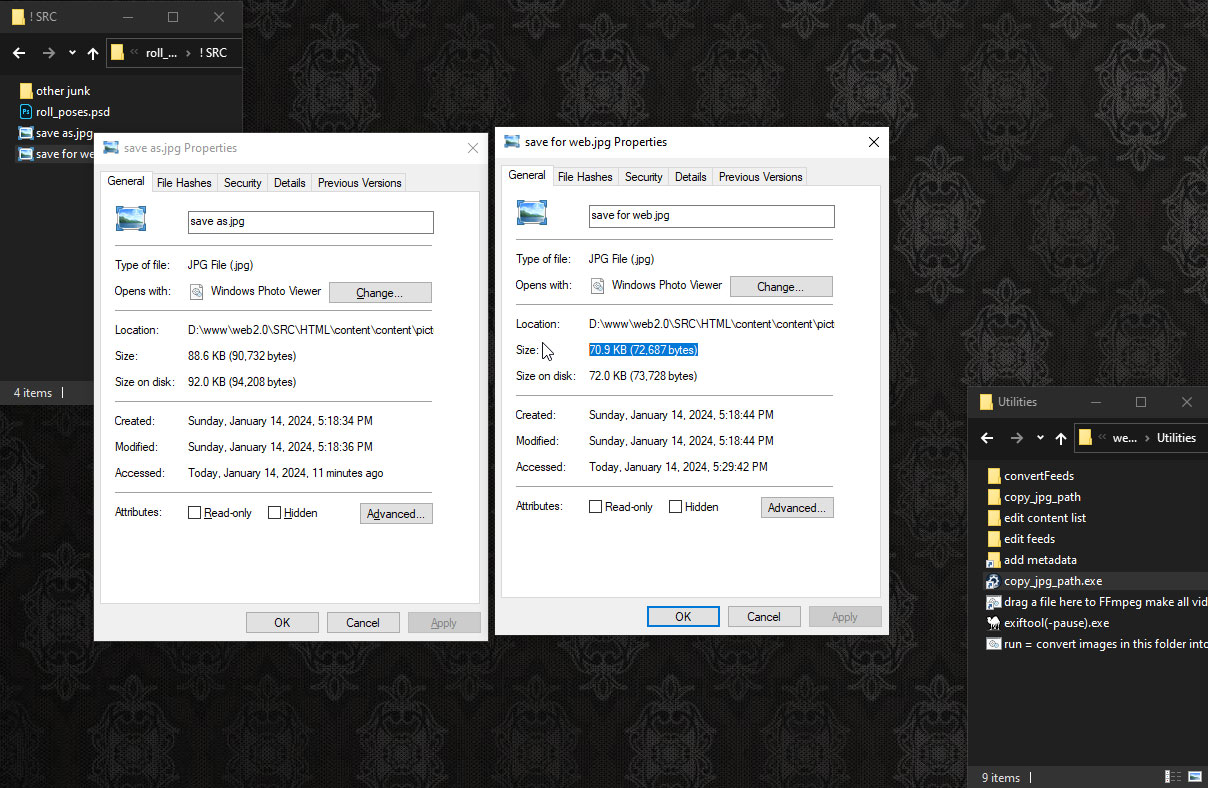
Task: Expand the address bar path chevron in Utilities
Action: (x=1102, y=438)
